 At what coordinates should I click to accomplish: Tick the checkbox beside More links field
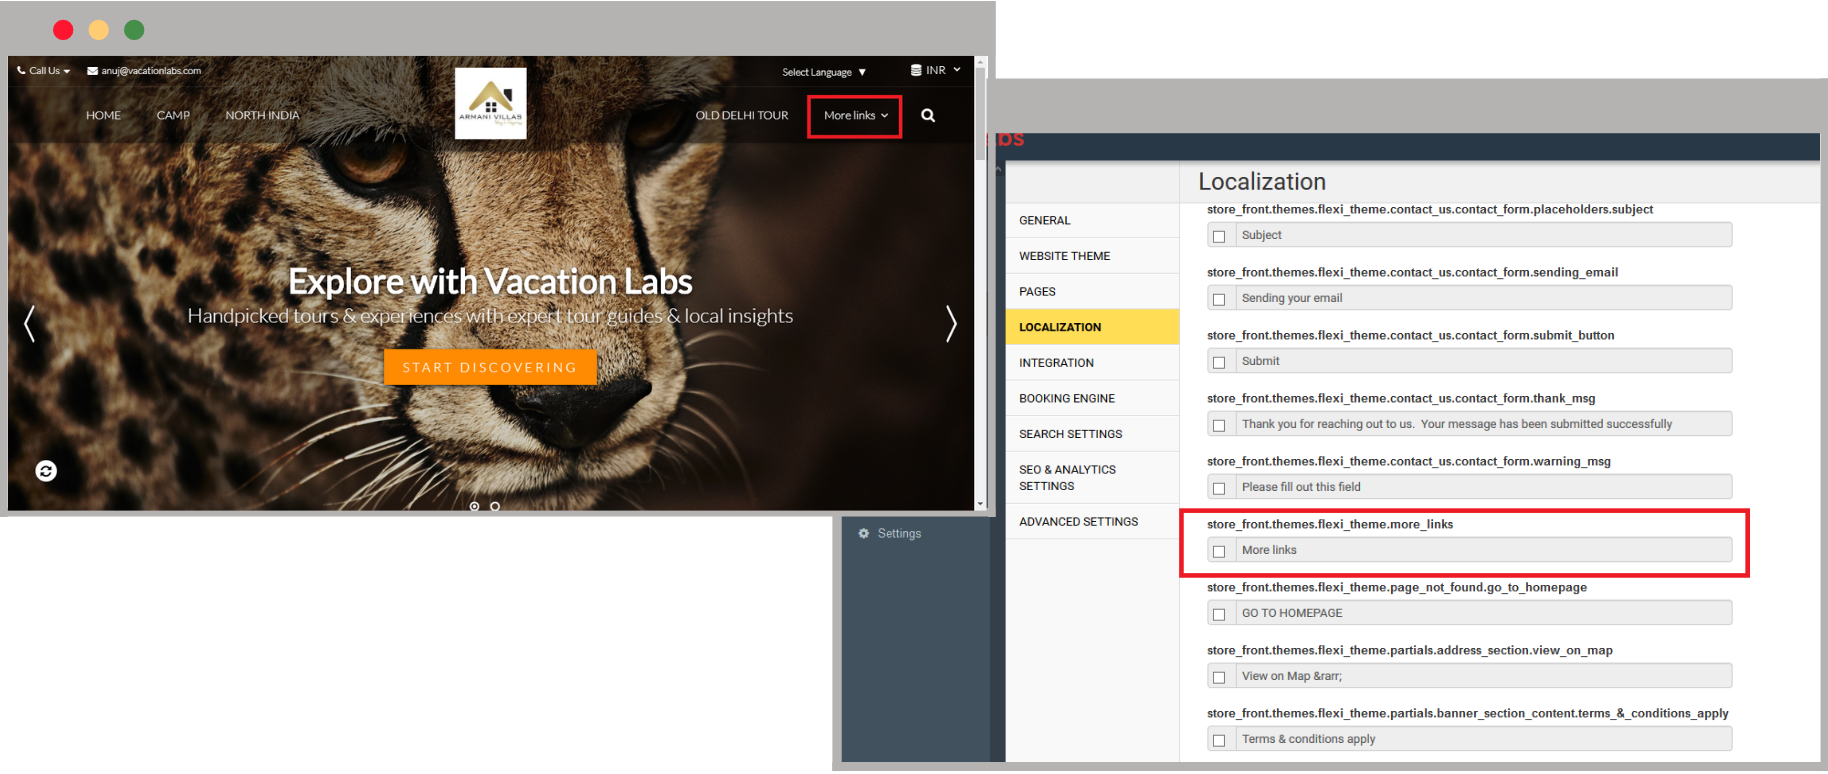[x=1219, y=551]
